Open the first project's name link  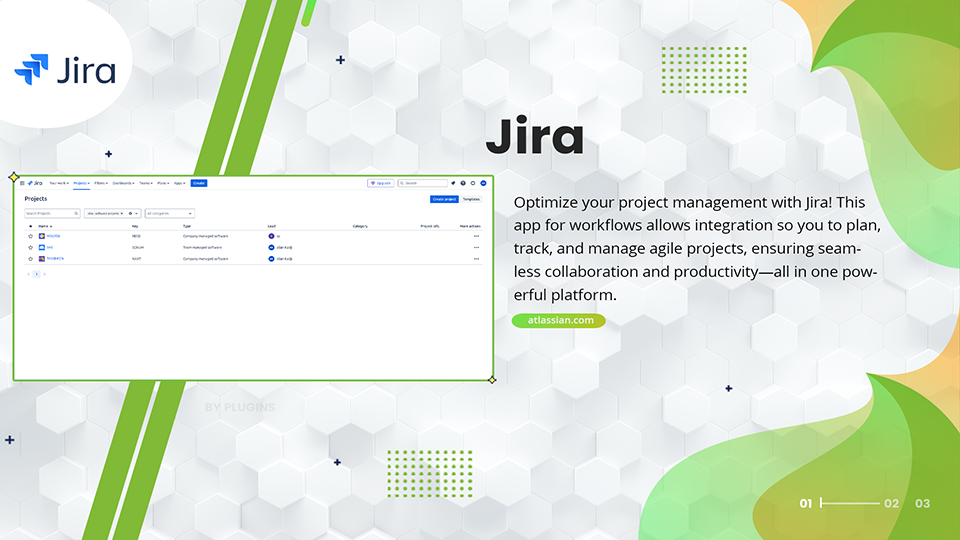click(x=53, y=236)
